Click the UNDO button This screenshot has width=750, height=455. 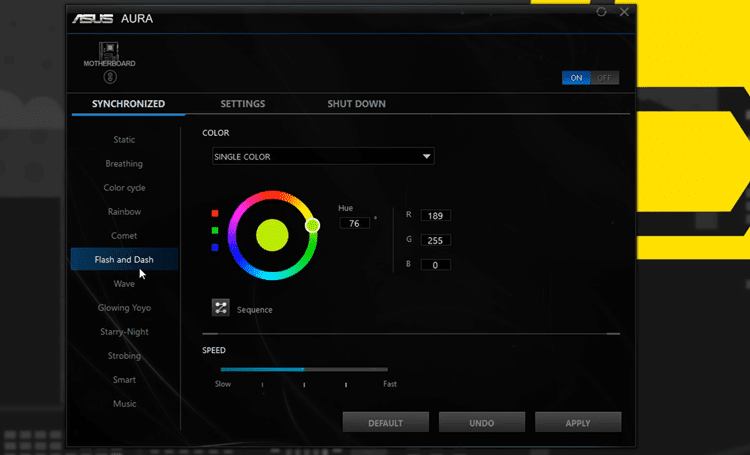point(482,422)
